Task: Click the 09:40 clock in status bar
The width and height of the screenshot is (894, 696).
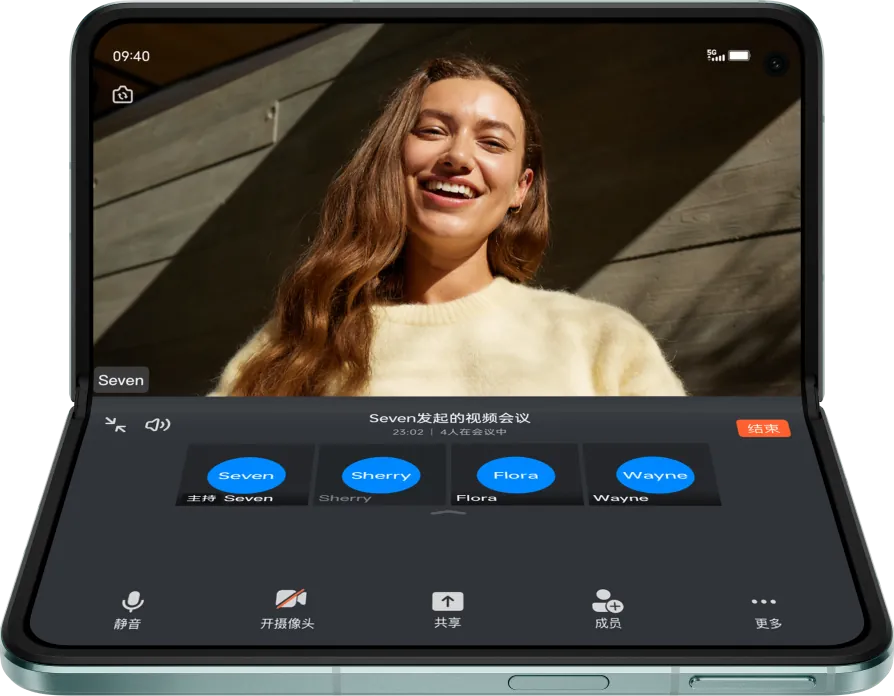Action: 131,56
